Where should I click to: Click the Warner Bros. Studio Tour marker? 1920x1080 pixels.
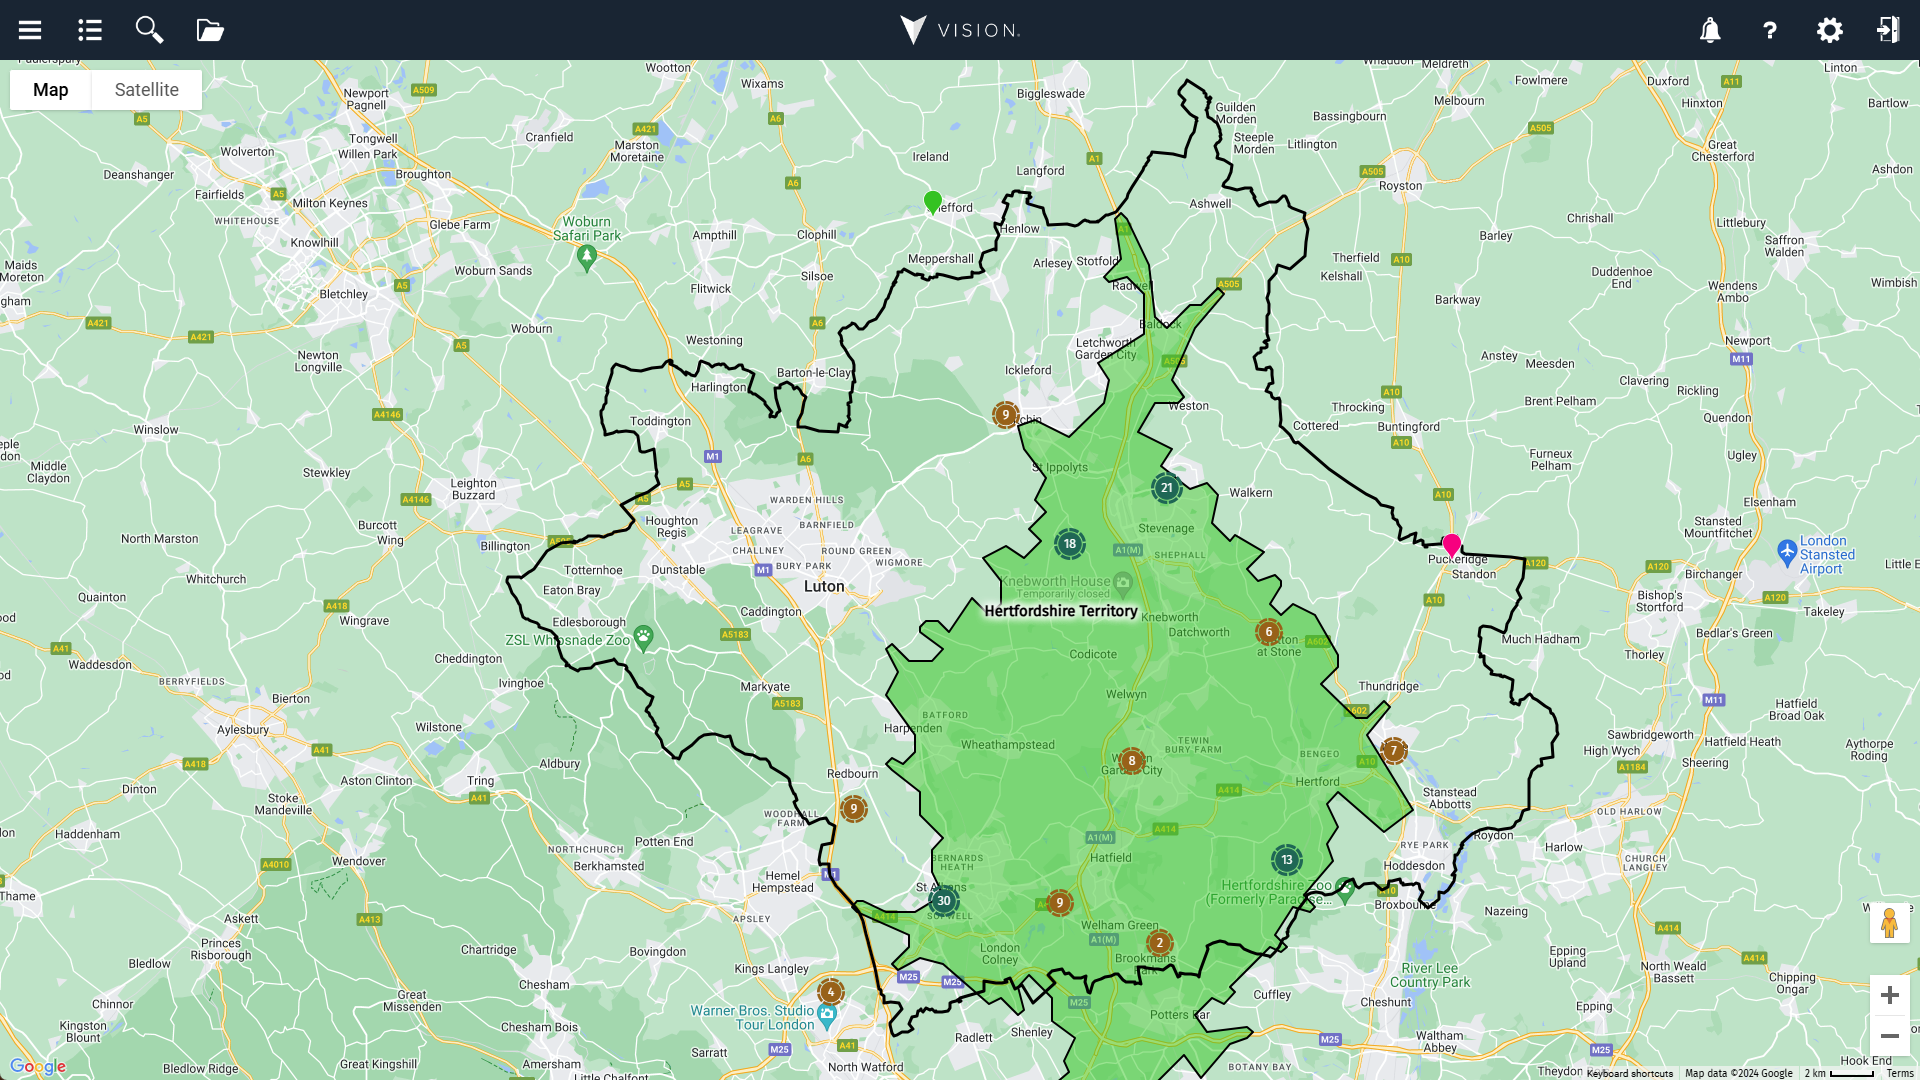[x=827, y=1016]
